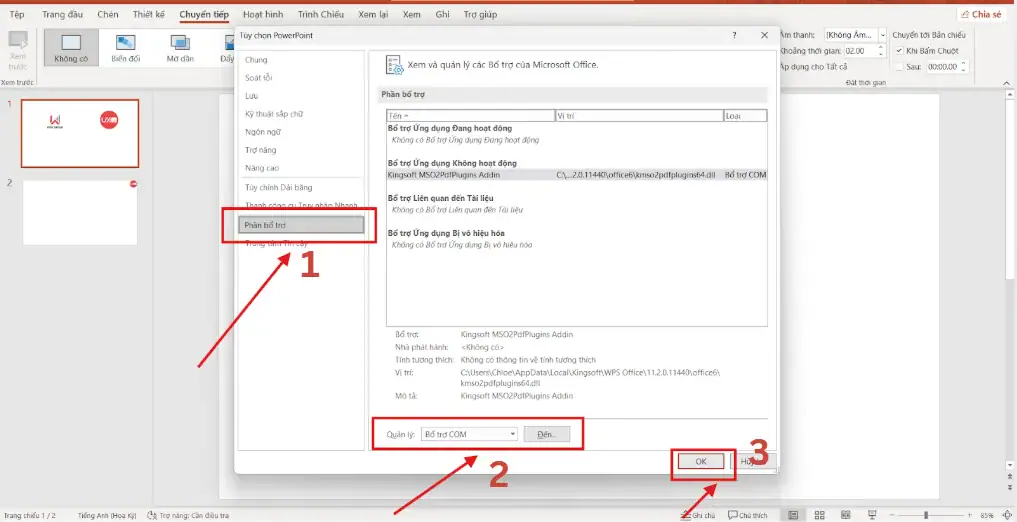Select slide 1 thumbnail
Image resolution: width=1017 pixels, height=522 pixels.
click(80, 134)
